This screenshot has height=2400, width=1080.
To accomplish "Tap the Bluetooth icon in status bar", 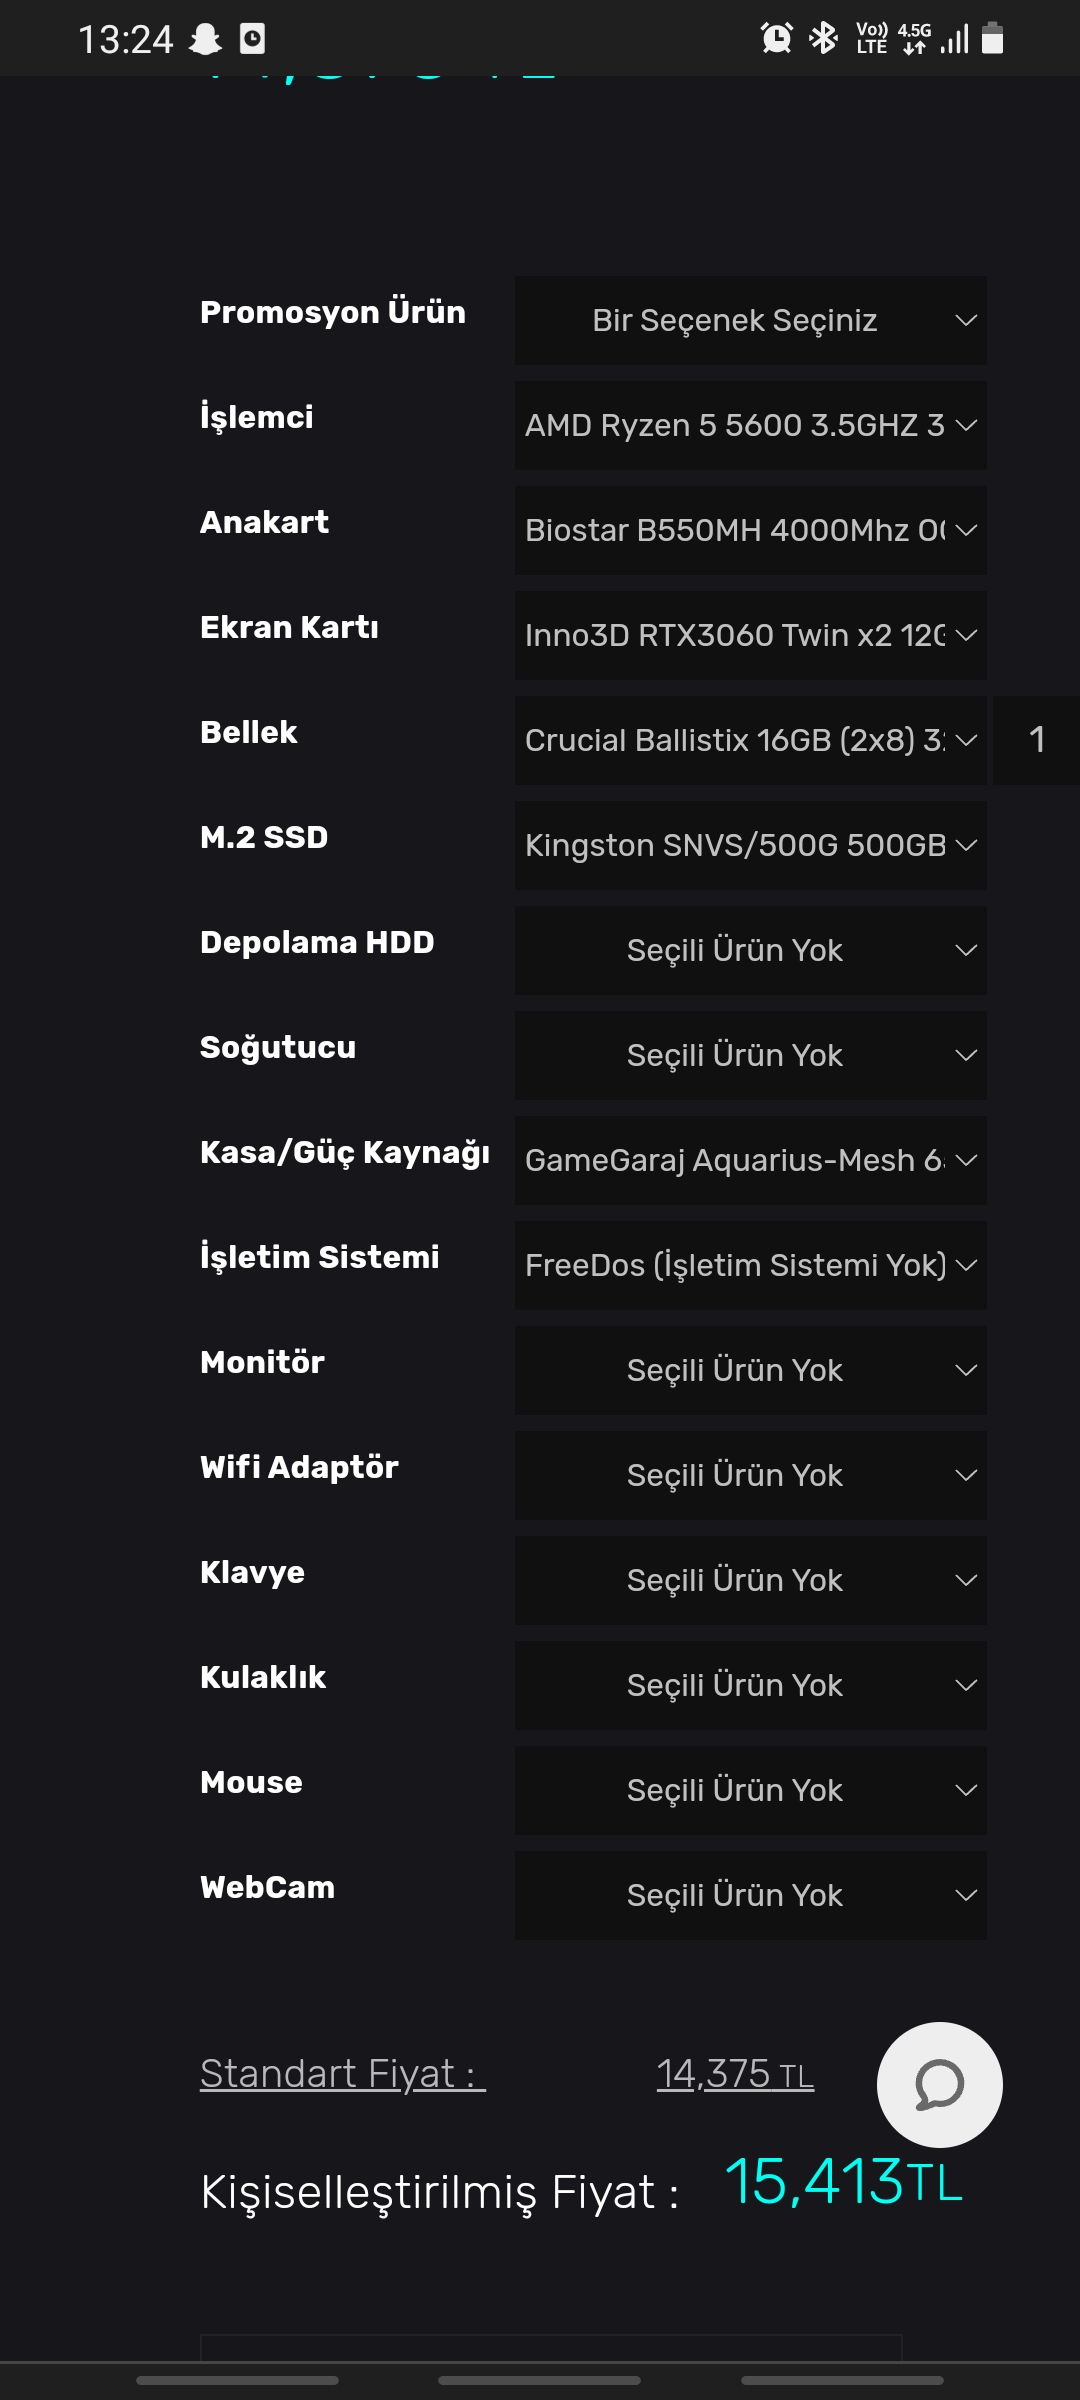I will pyautogui.click(x=823, y=39).
